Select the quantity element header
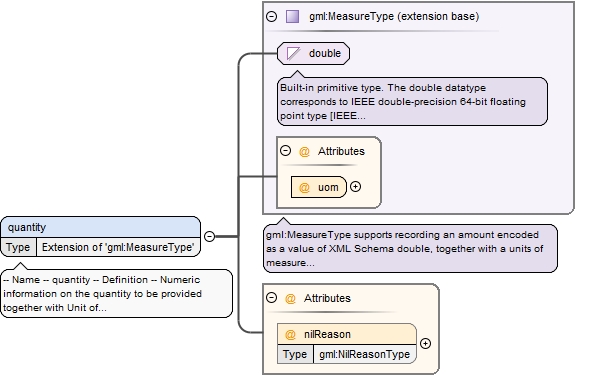592x376 pixels. point(100,227)
